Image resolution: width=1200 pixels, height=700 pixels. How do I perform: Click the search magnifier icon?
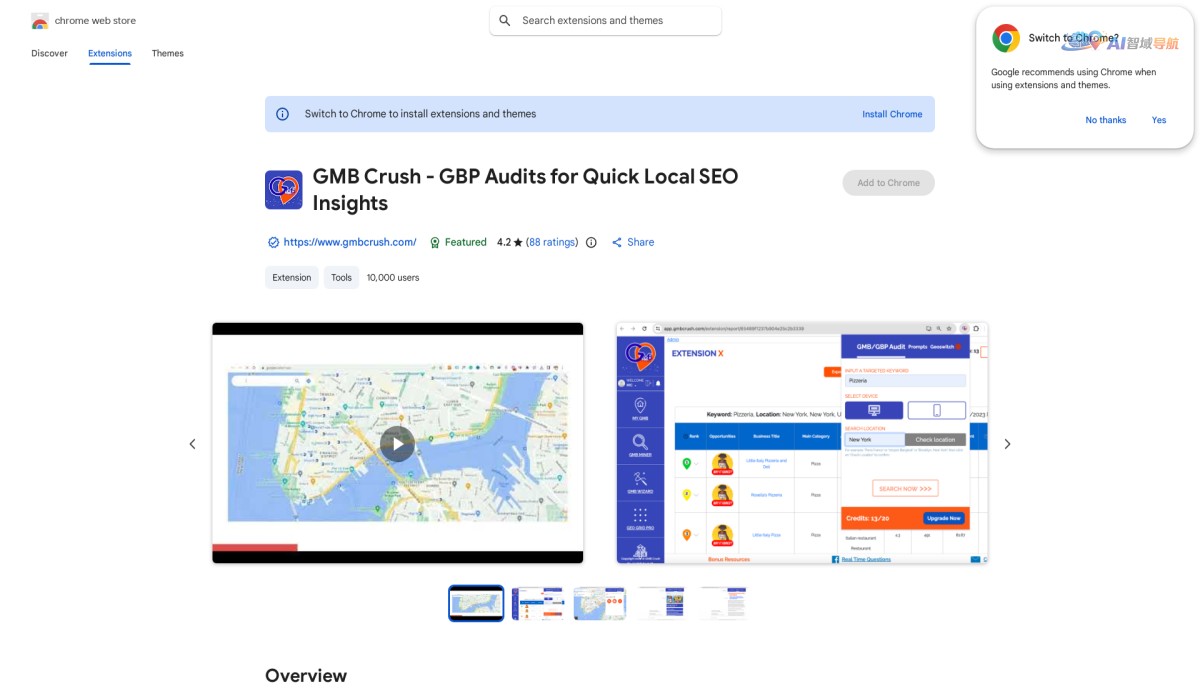[505, 20]
